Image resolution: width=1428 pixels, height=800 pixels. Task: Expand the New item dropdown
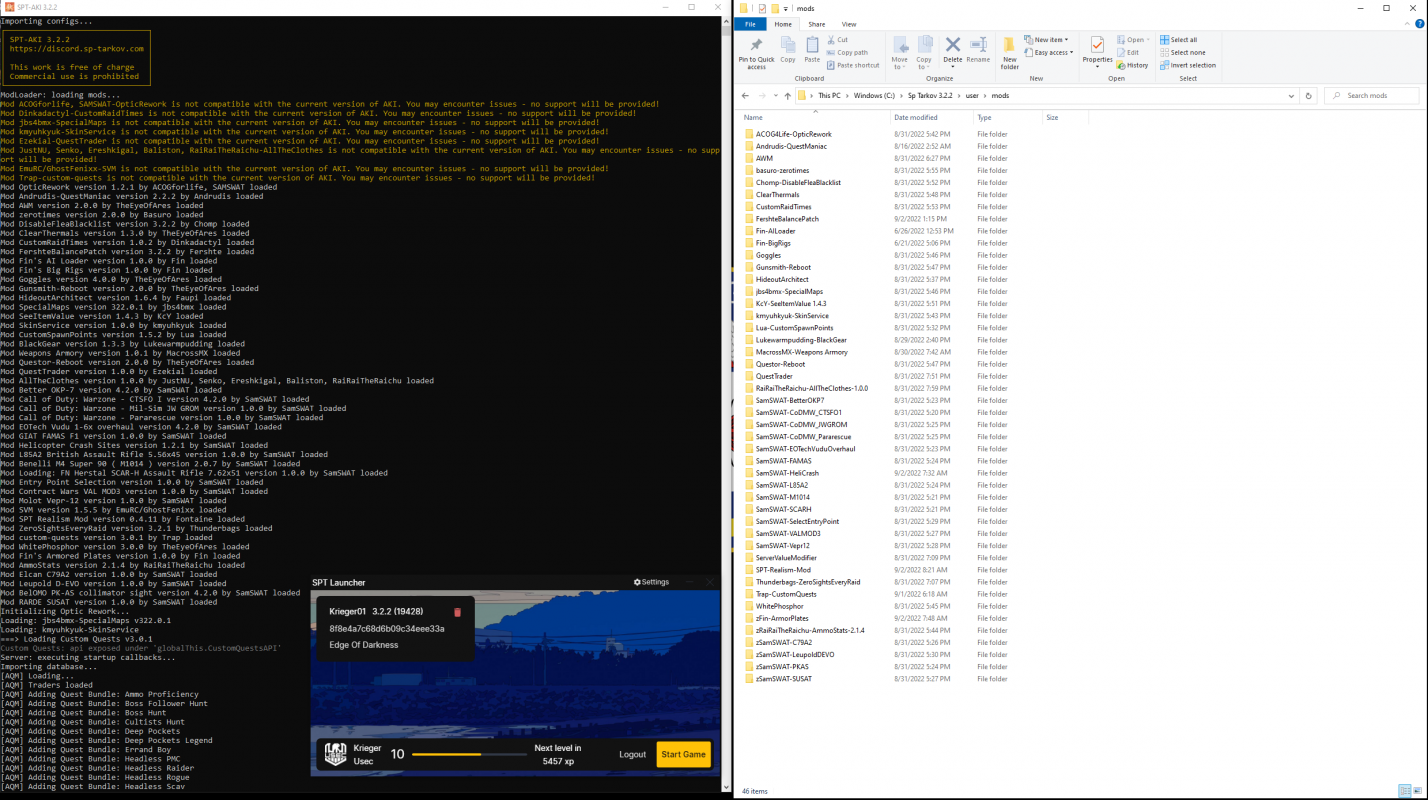1050,40
